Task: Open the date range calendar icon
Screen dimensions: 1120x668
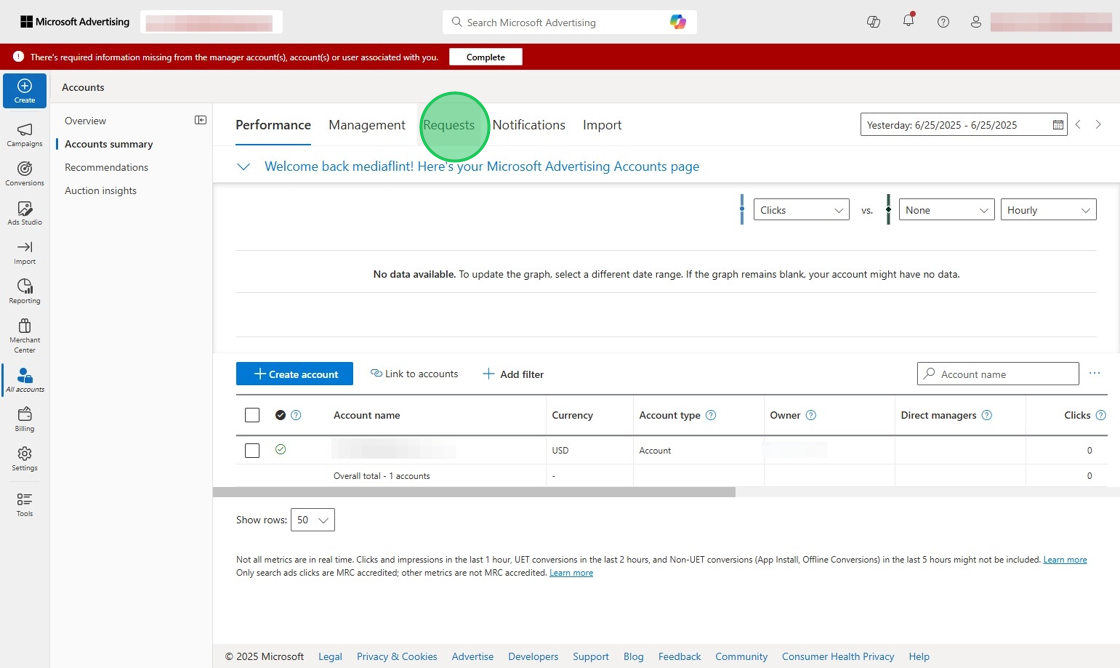Action: (x=1058, y=125)
